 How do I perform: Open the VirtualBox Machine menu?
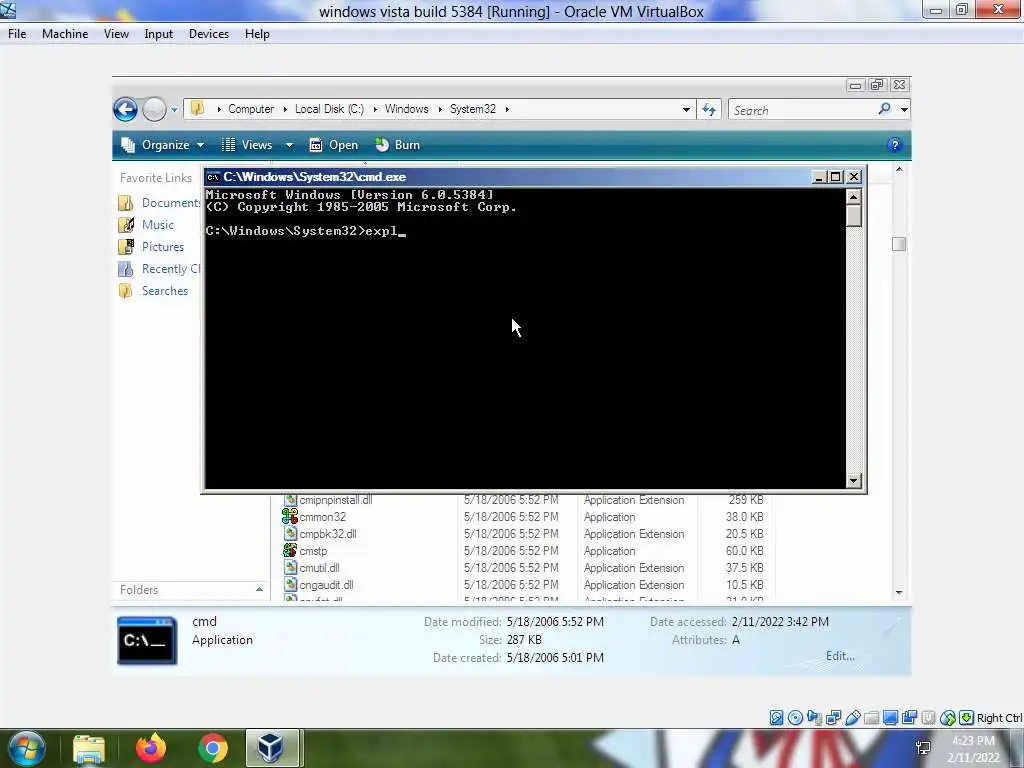[65, 34]
